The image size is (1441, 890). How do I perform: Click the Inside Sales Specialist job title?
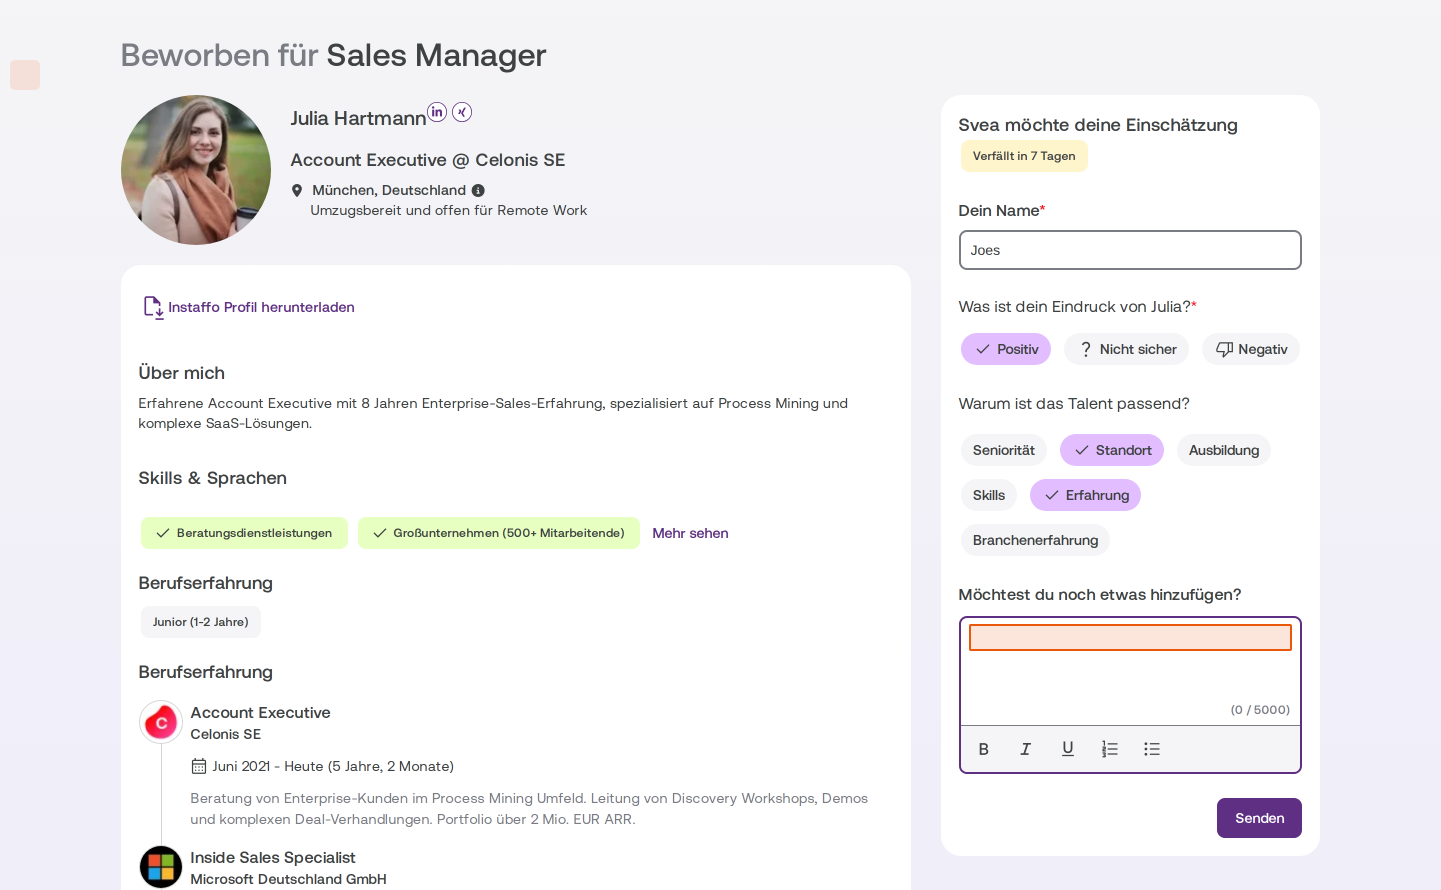273,858
